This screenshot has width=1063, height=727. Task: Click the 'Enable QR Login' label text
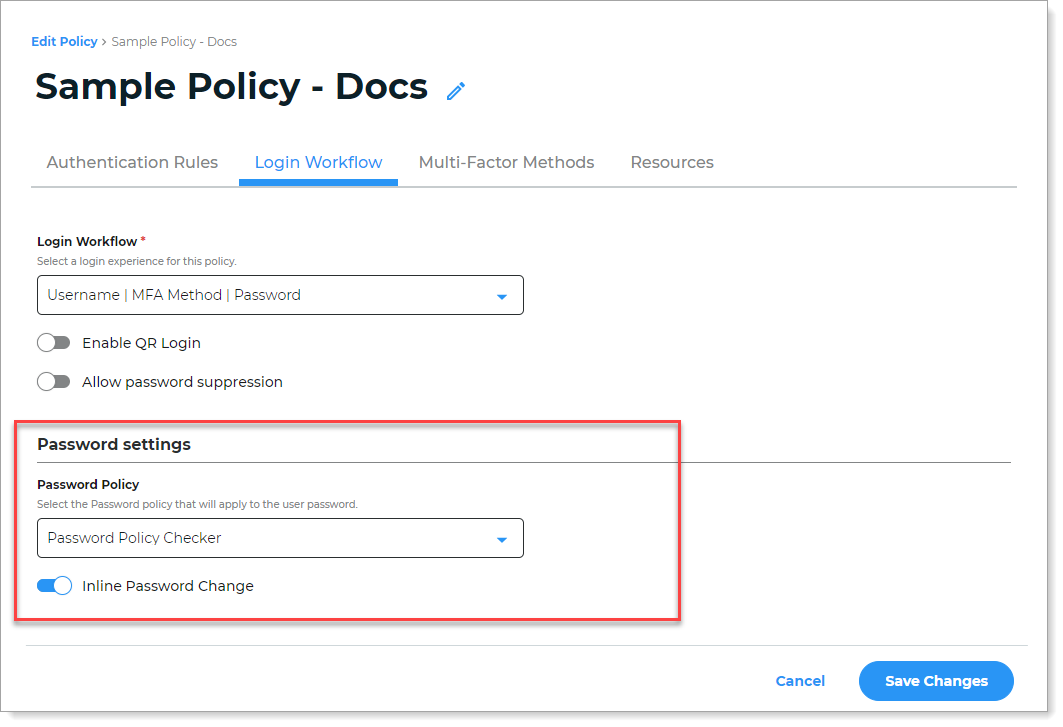click(x=141, y=343)
